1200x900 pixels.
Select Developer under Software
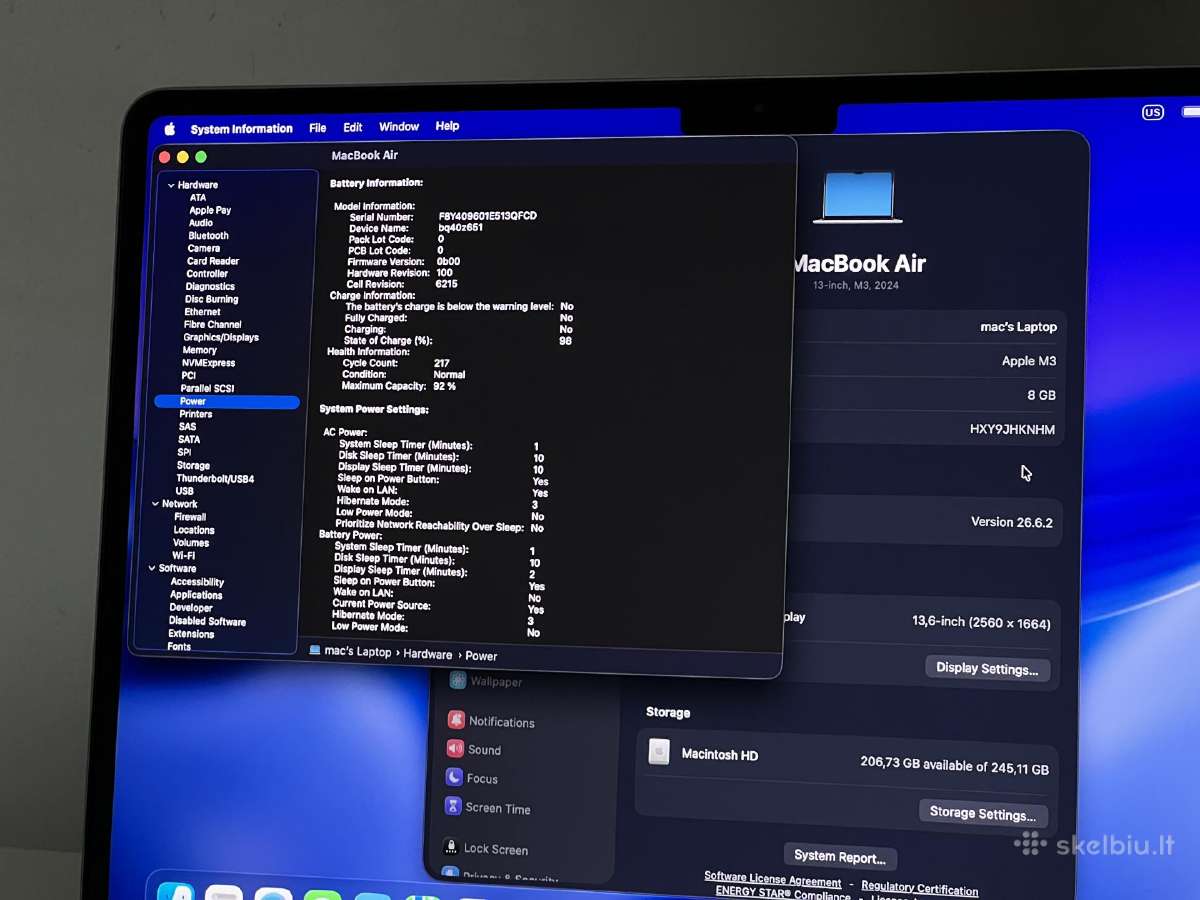[191, 608]
